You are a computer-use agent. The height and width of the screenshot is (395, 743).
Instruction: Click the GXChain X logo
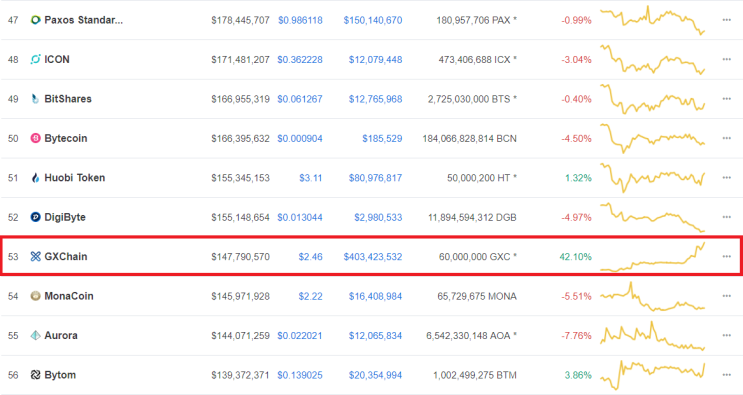[x=35, y=256]
